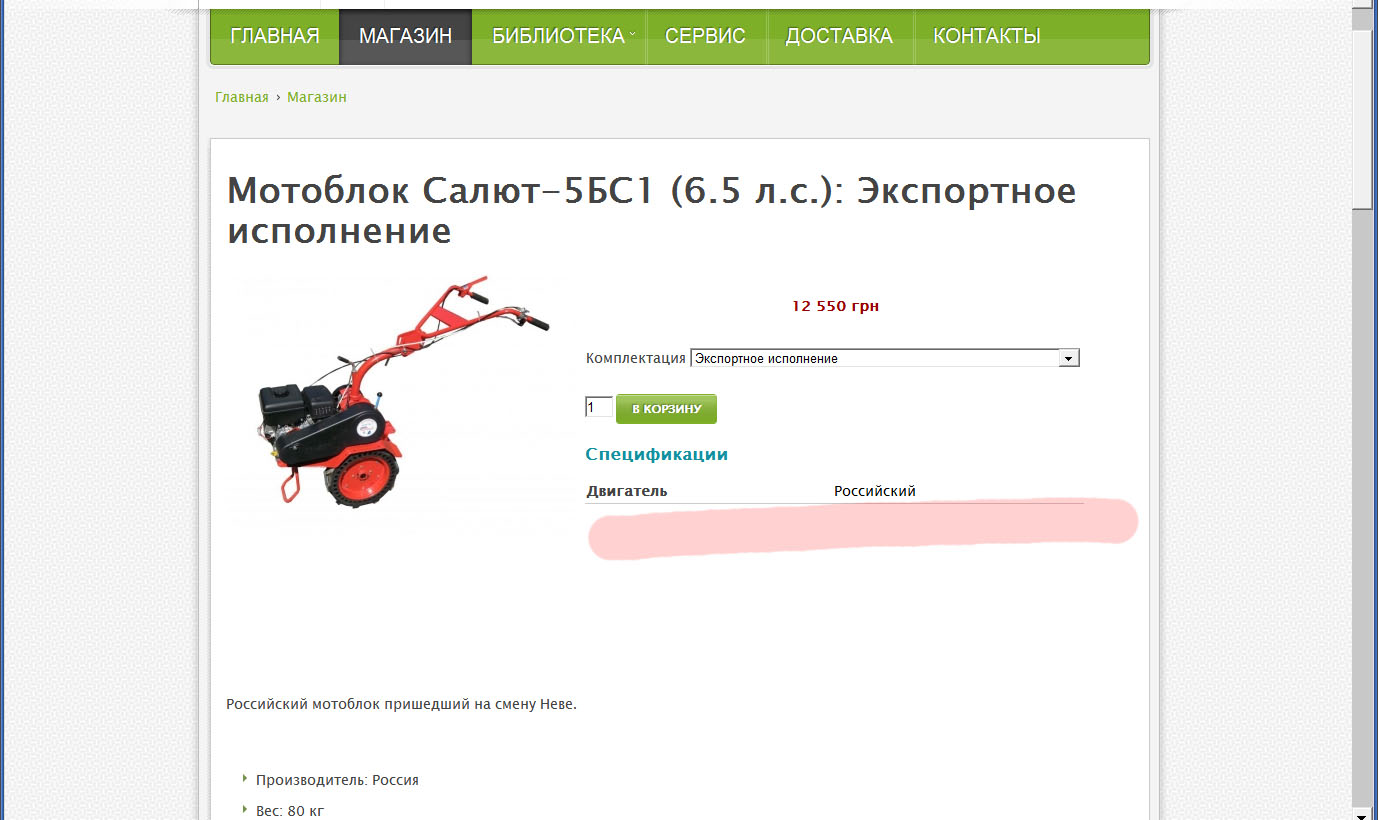Select the МАГАЗИН navigation tab

405,36
